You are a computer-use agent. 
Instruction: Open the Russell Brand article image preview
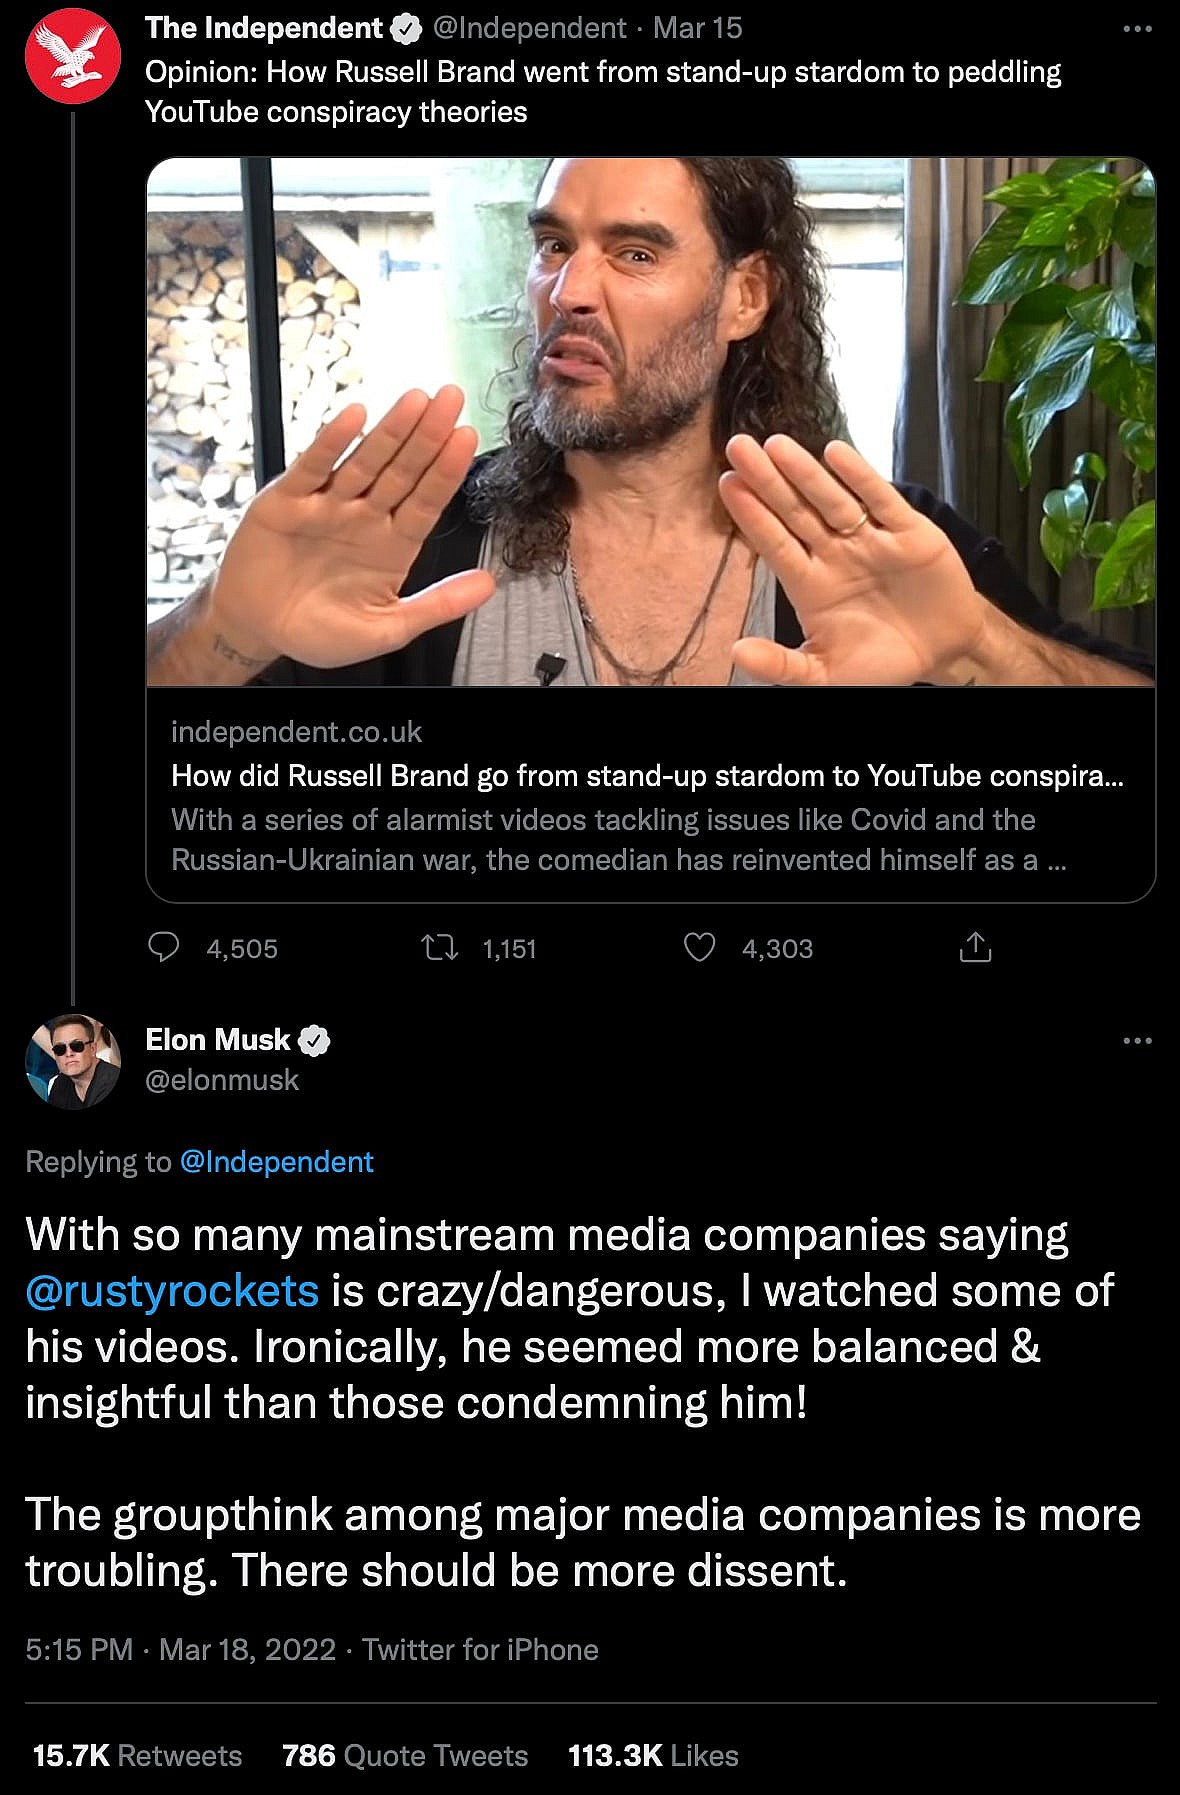point(650,422)
